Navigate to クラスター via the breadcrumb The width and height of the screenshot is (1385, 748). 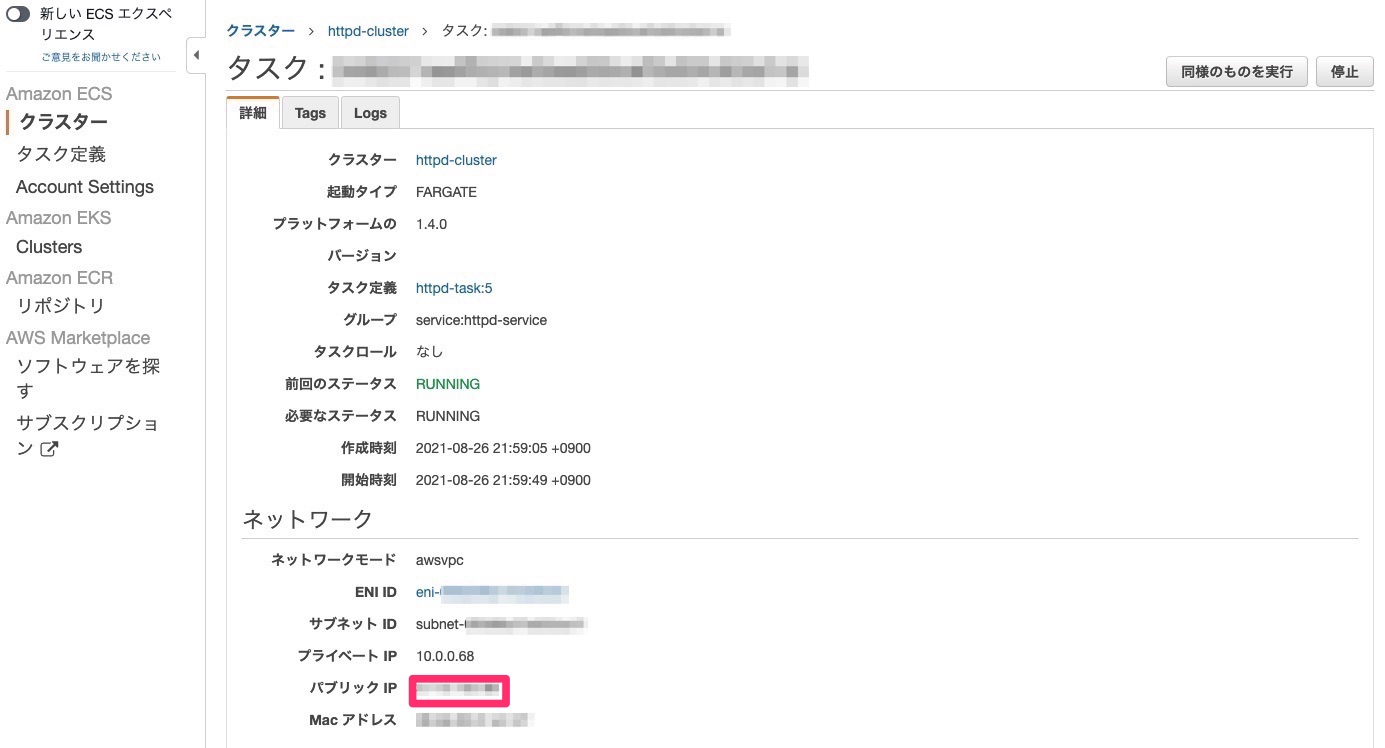260,31
